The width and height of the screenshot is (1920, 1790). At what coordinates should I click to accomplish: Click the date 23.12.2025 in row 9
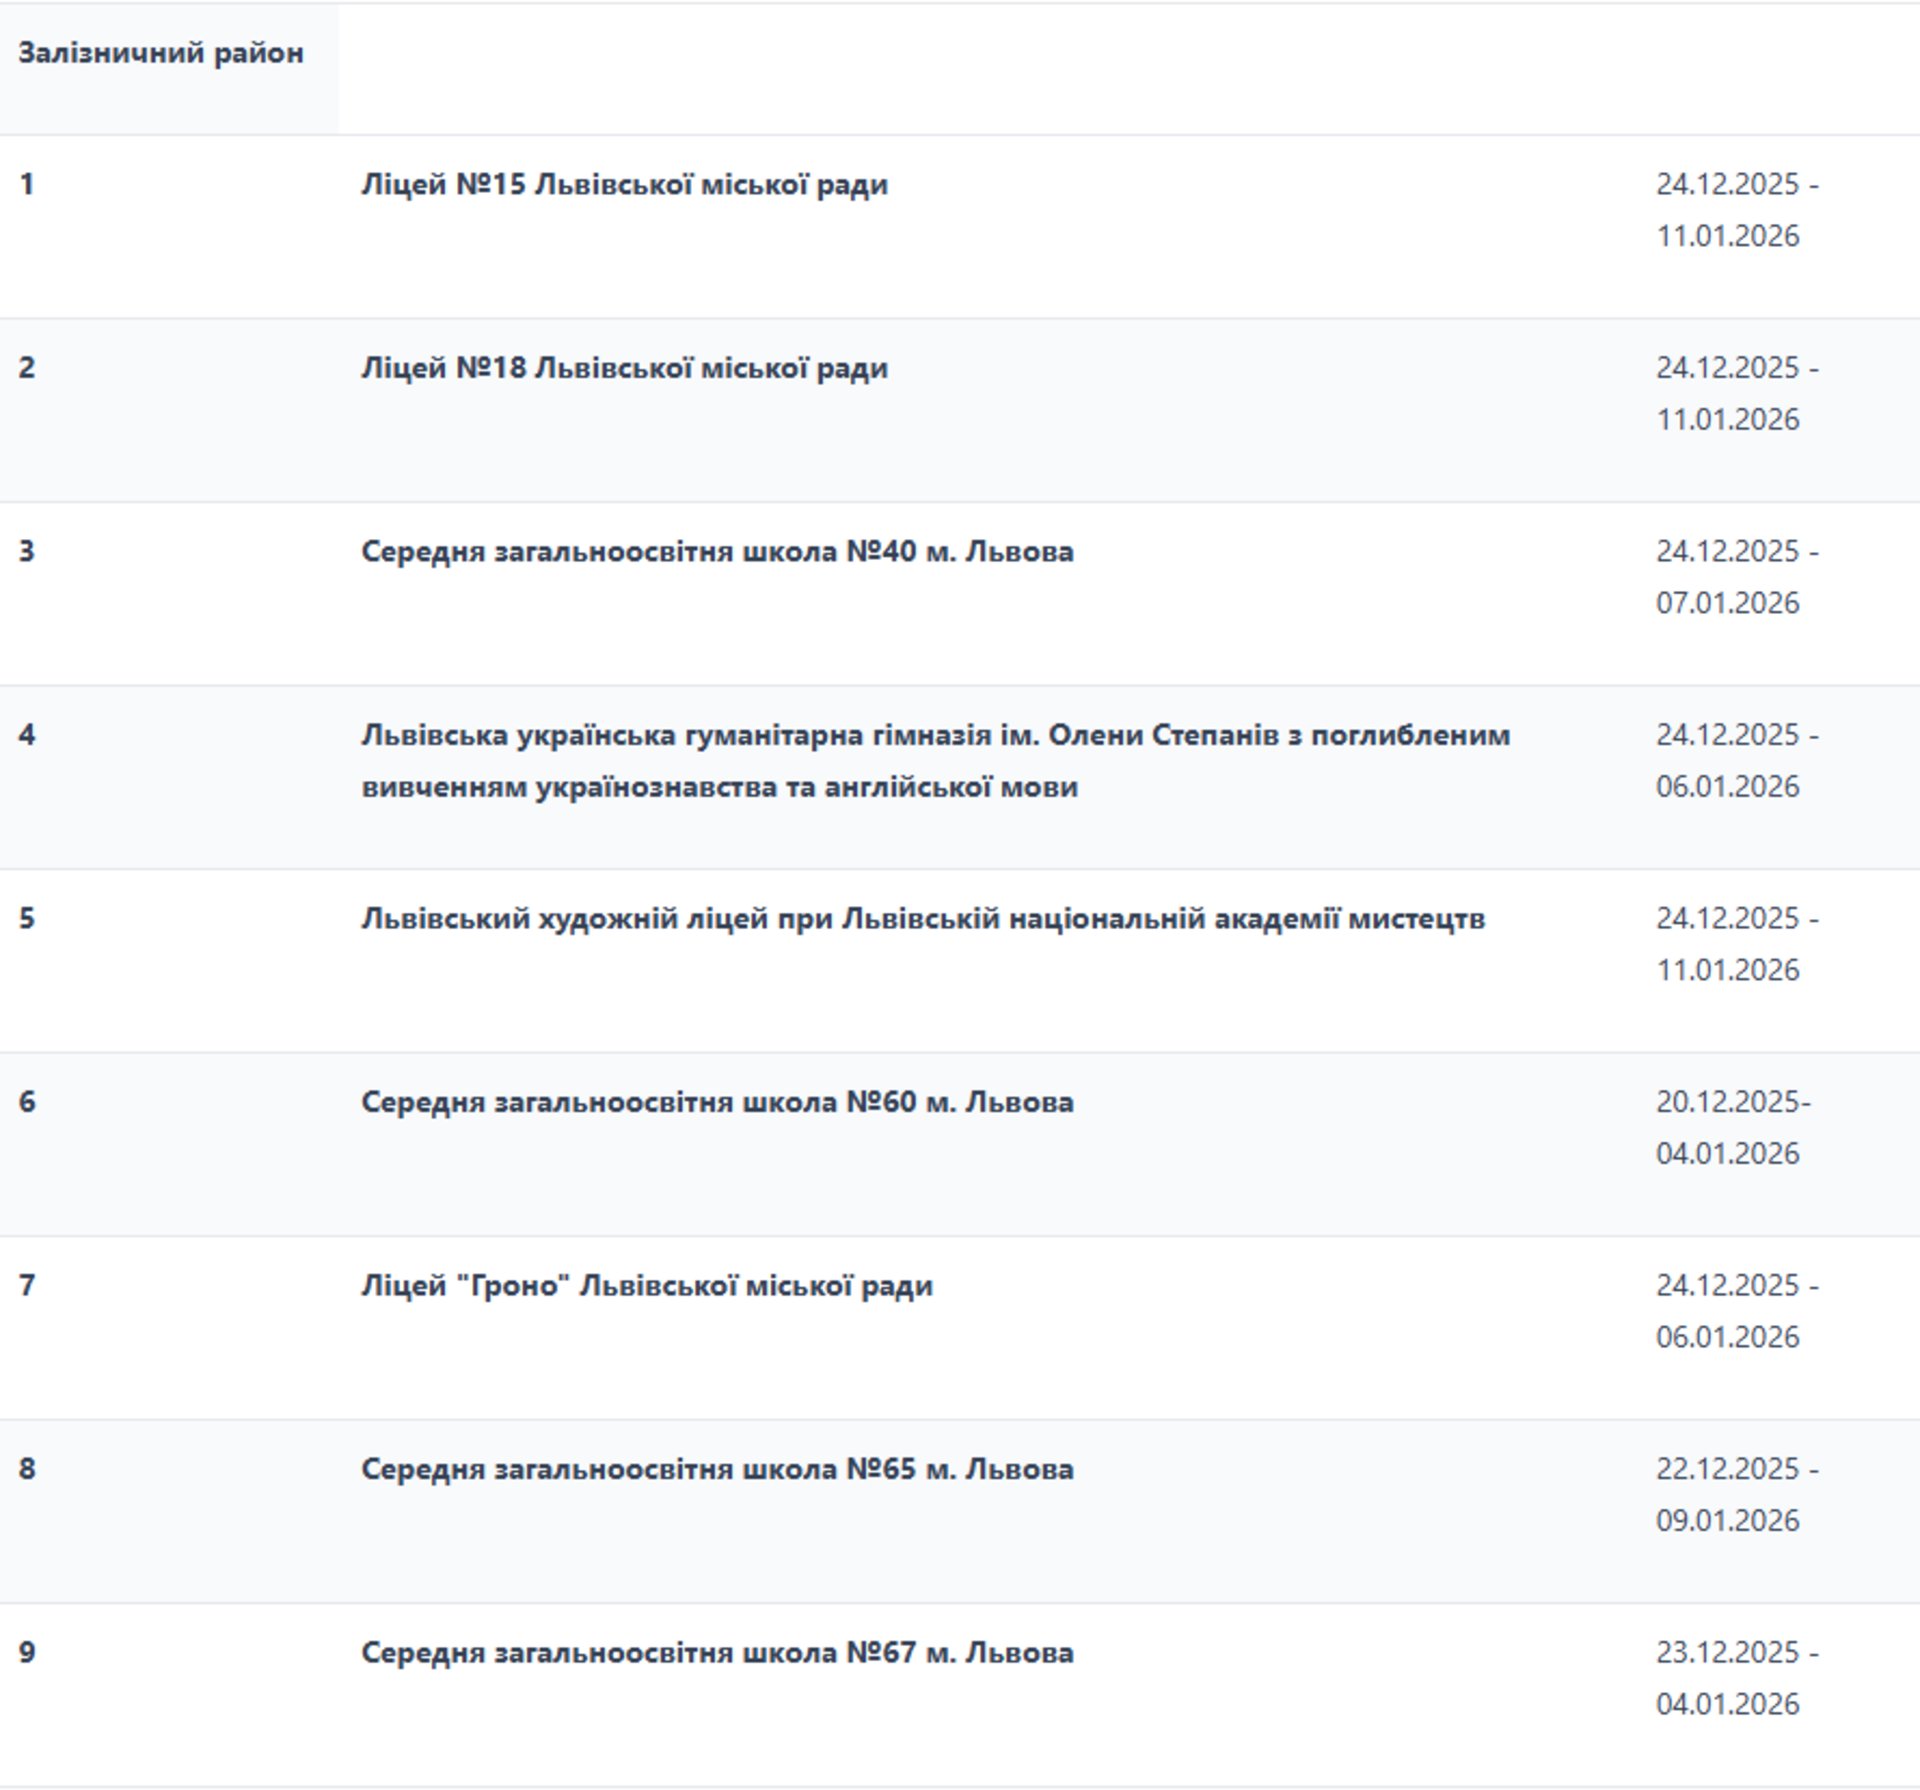coord(1727,1653)
